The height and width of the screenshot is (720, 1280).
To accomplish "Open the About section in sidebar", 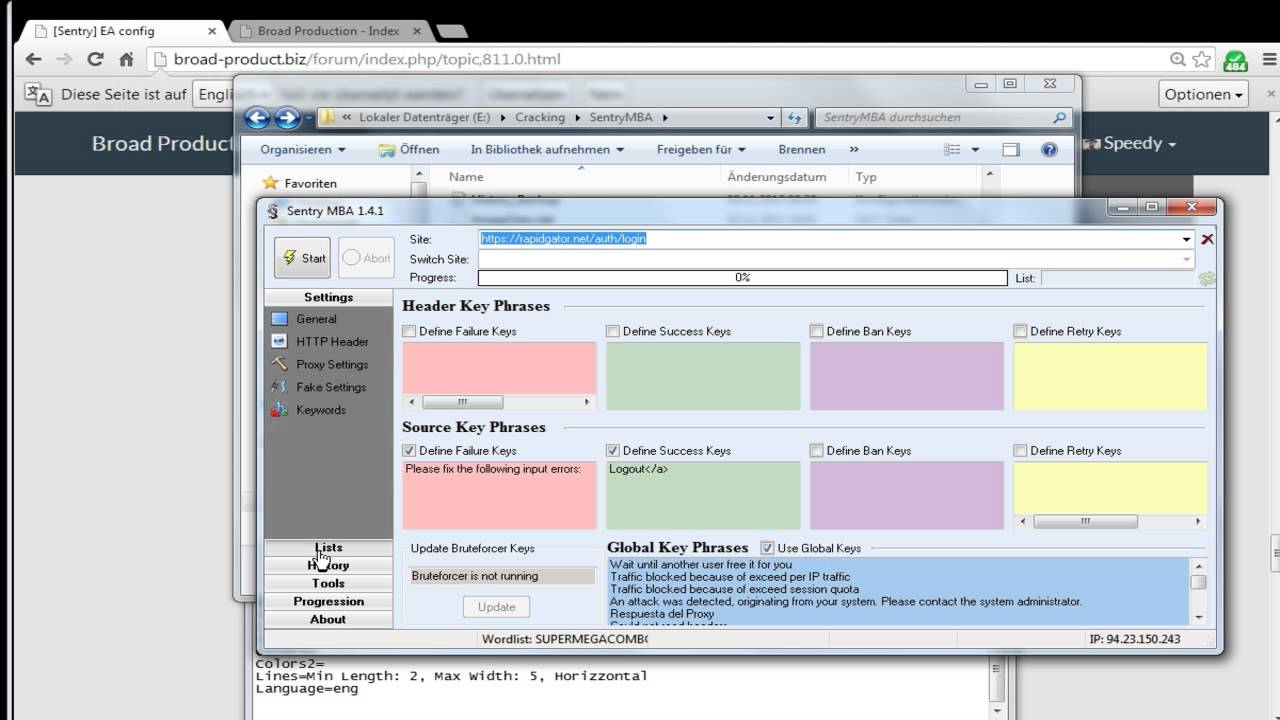I will [328, 619].
